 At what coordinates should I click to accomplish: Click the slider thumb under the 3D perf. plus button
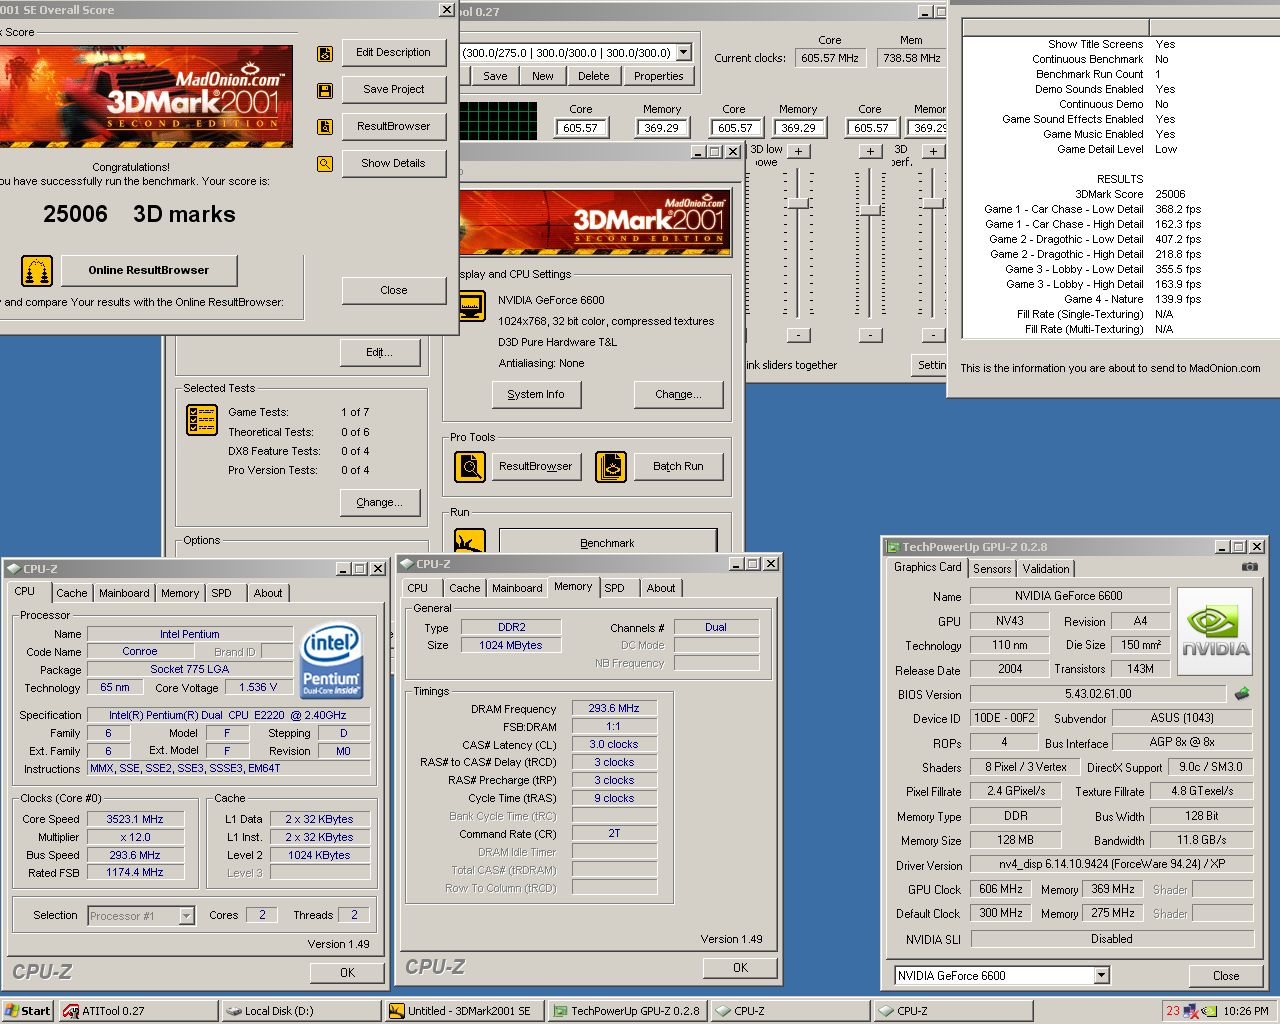933,203
